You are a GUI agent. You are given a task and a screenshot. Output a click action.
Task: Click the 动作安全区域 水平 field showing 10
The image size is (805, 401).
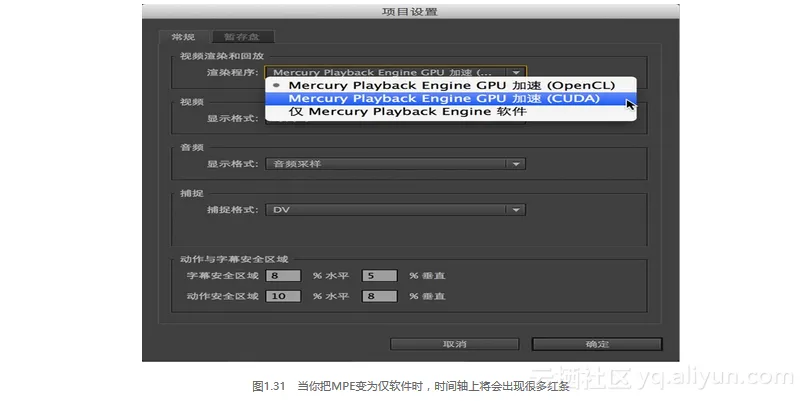[x=283, y=296]
